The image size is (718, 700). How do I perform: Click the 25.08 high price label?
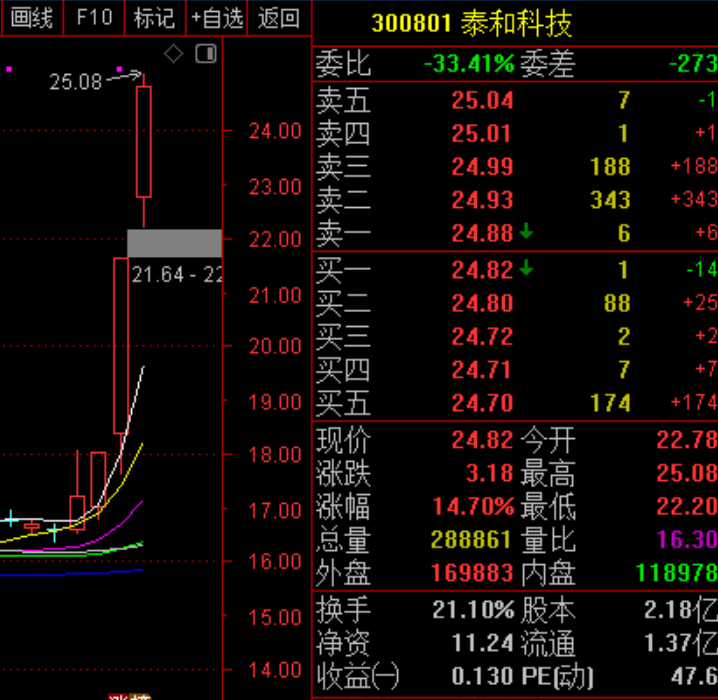[76, 82]
